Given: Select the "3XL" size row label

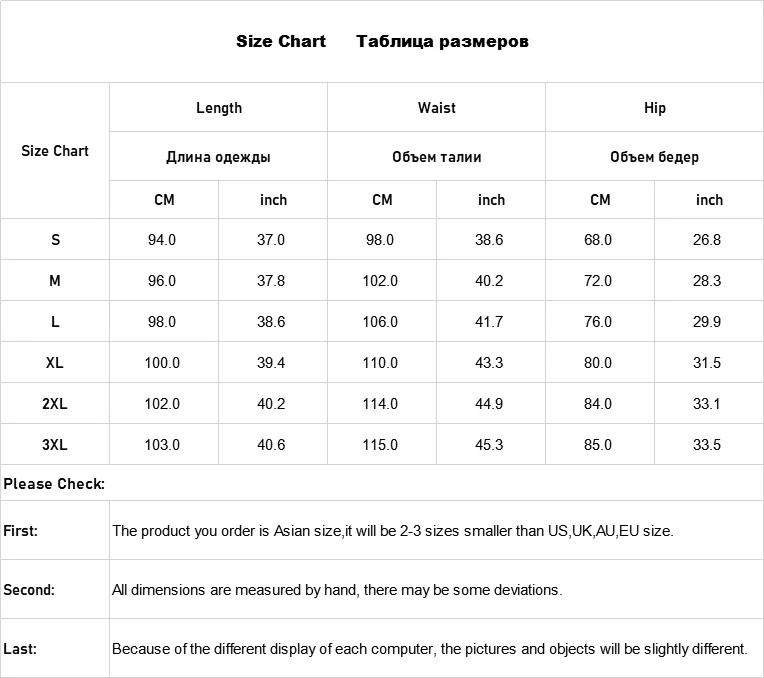Looking at the screenshot, I should coord(55,445).
